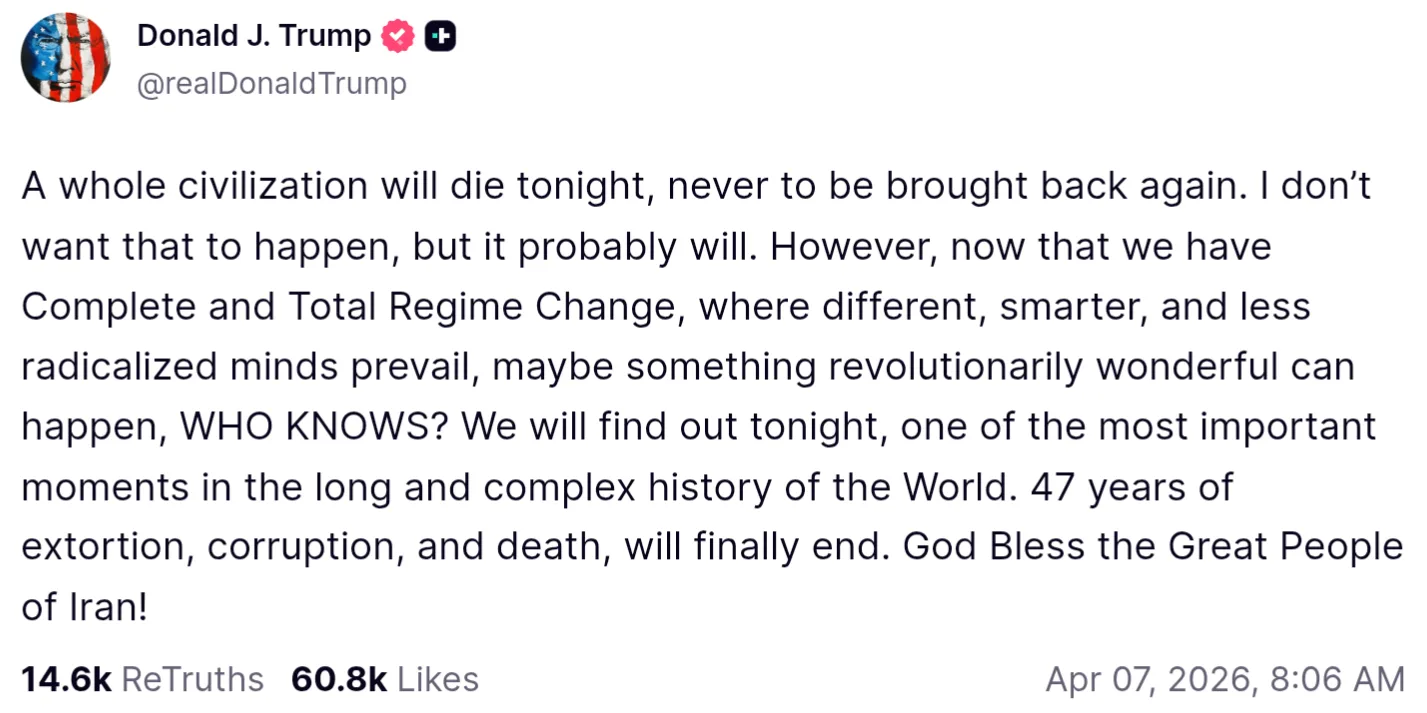Click the red verified checkmark badge
The image size is (1427, 713).
(x=398, y=37)
